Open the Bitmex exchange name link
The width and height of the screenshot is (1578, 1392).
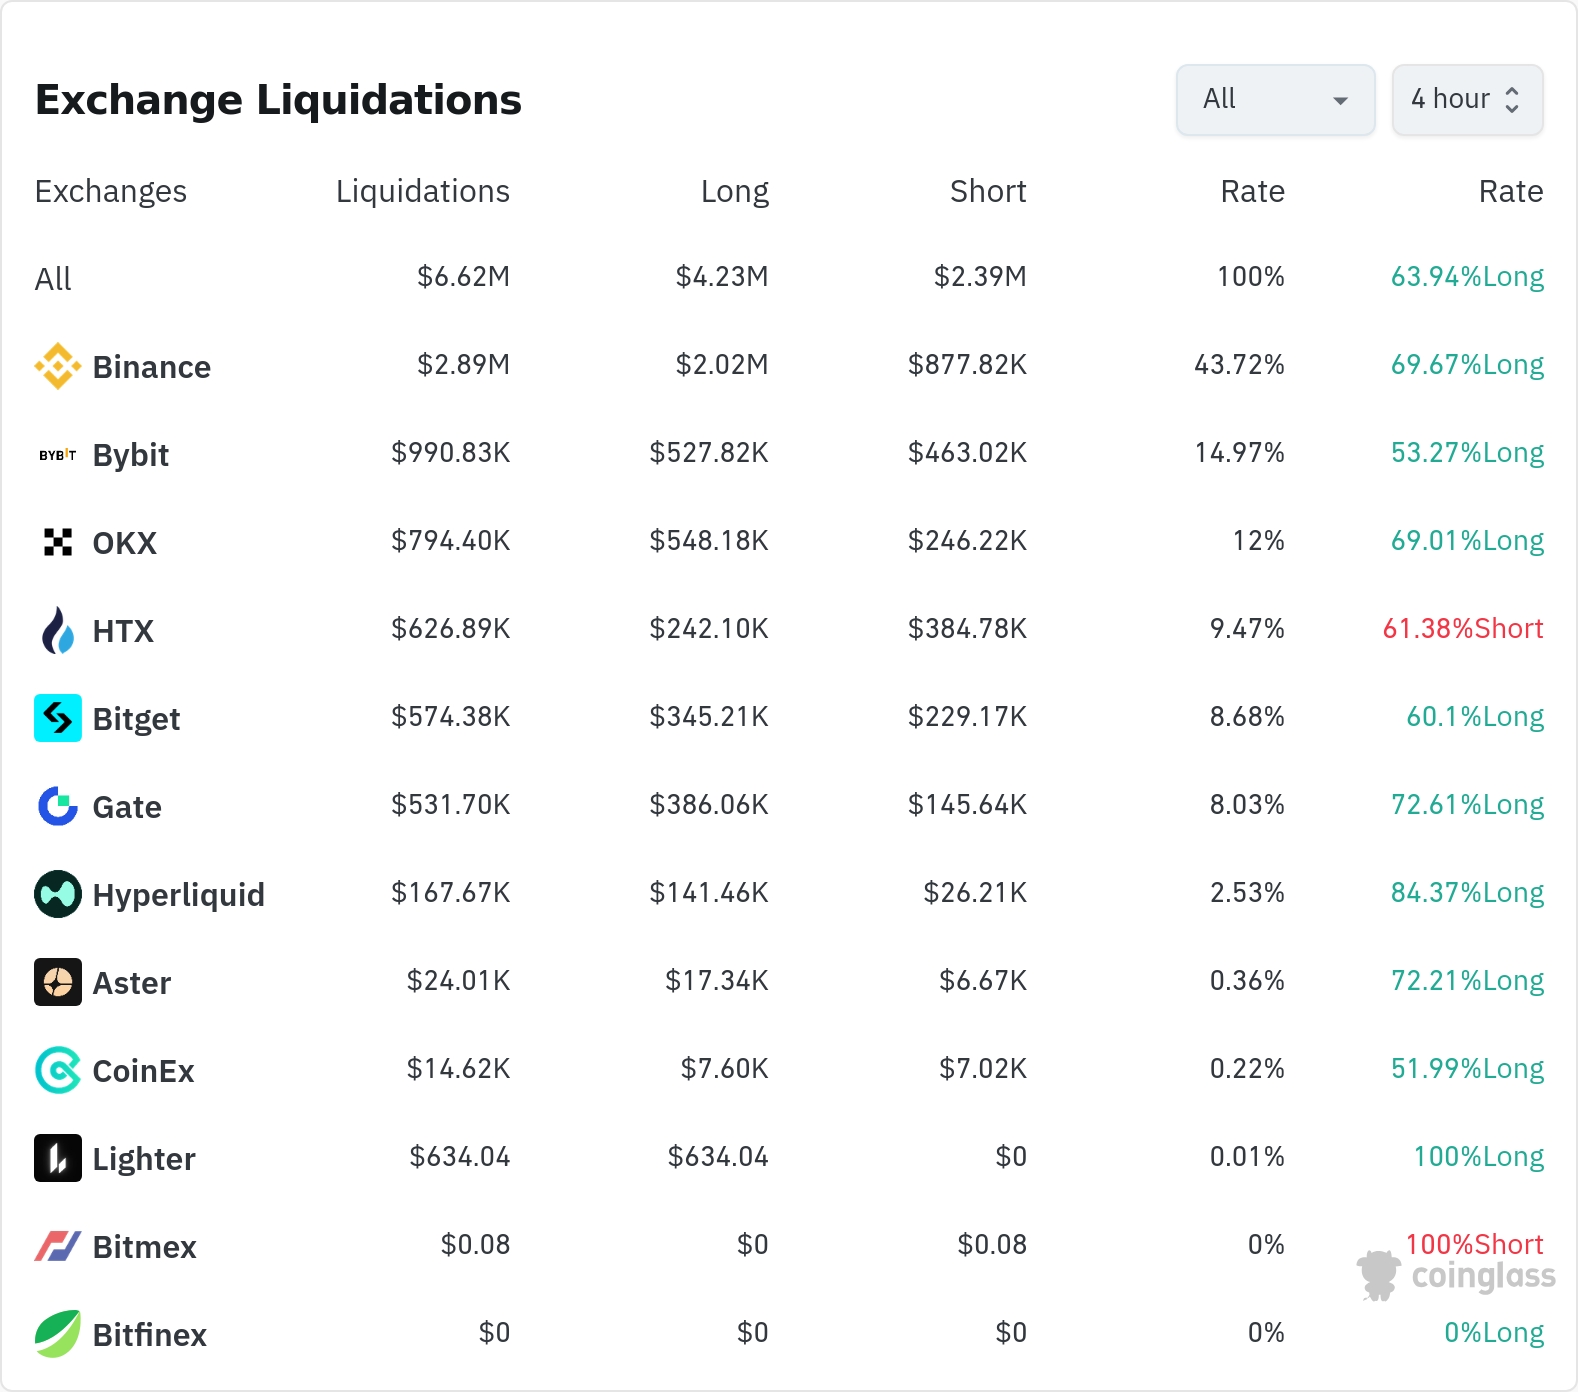coord(144,1247)
